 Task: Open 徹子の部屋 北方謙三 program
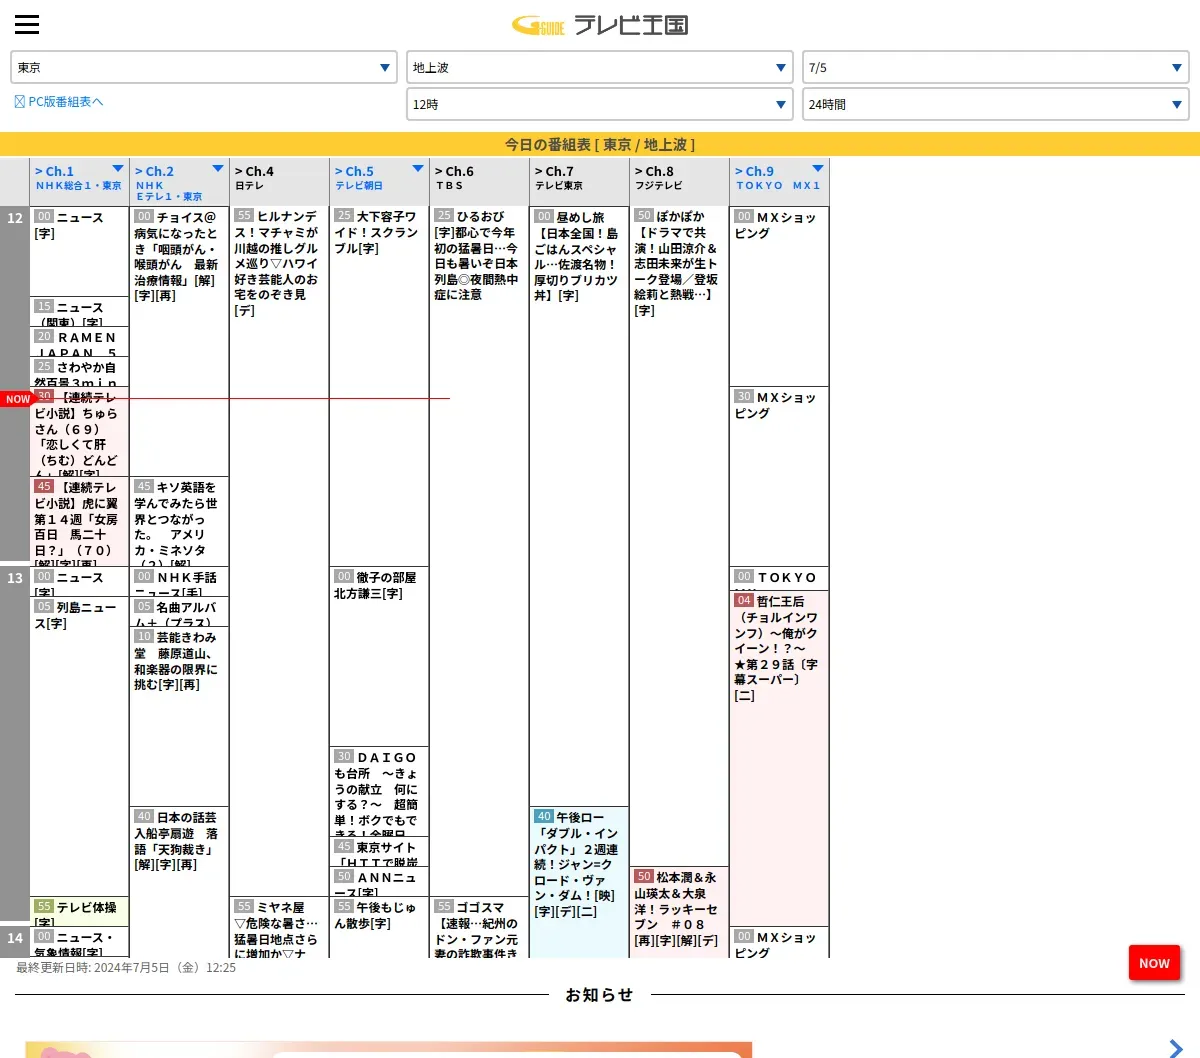(x=379, y=657)
